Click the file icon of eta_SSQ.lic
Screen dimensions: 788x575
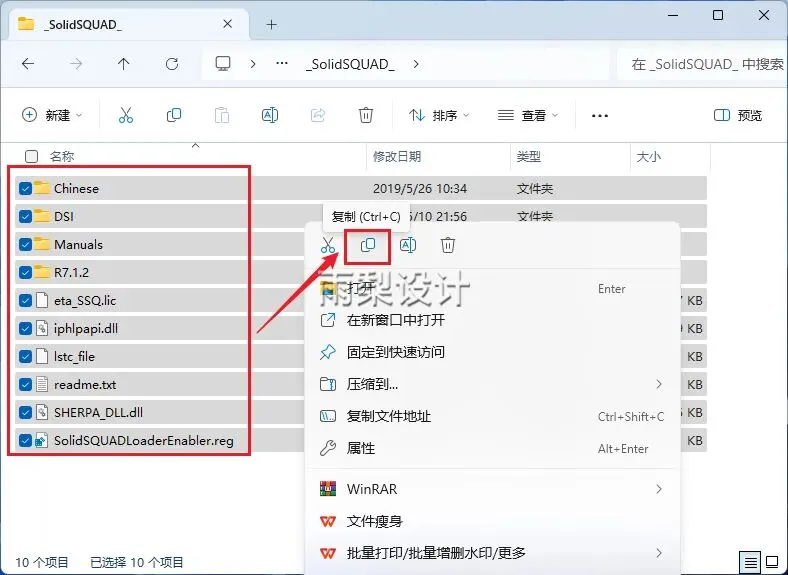pyautogui.click(x=42, y=300)
